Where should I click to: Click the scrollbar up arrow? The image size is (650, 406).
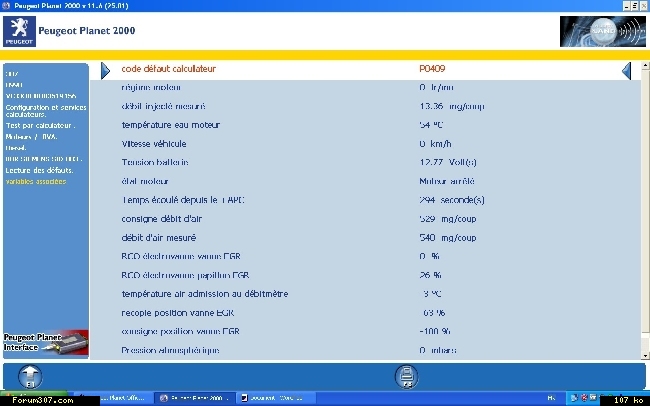point(645,65)
